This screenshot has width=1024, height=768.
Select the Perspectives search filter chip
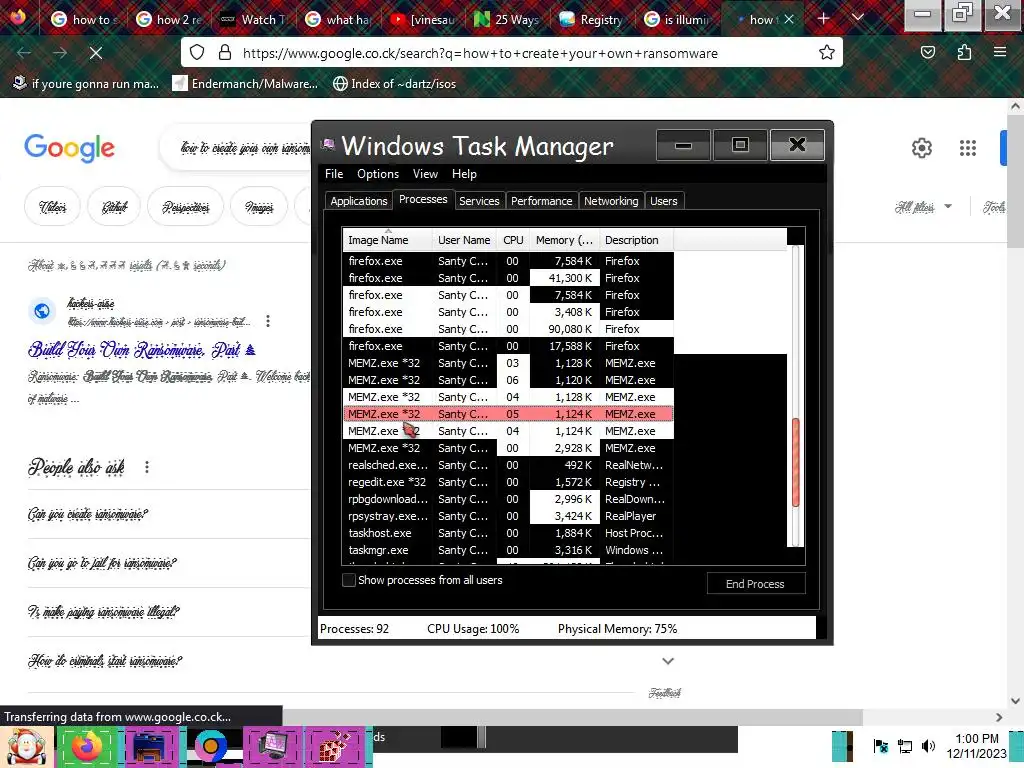[185, 207]
